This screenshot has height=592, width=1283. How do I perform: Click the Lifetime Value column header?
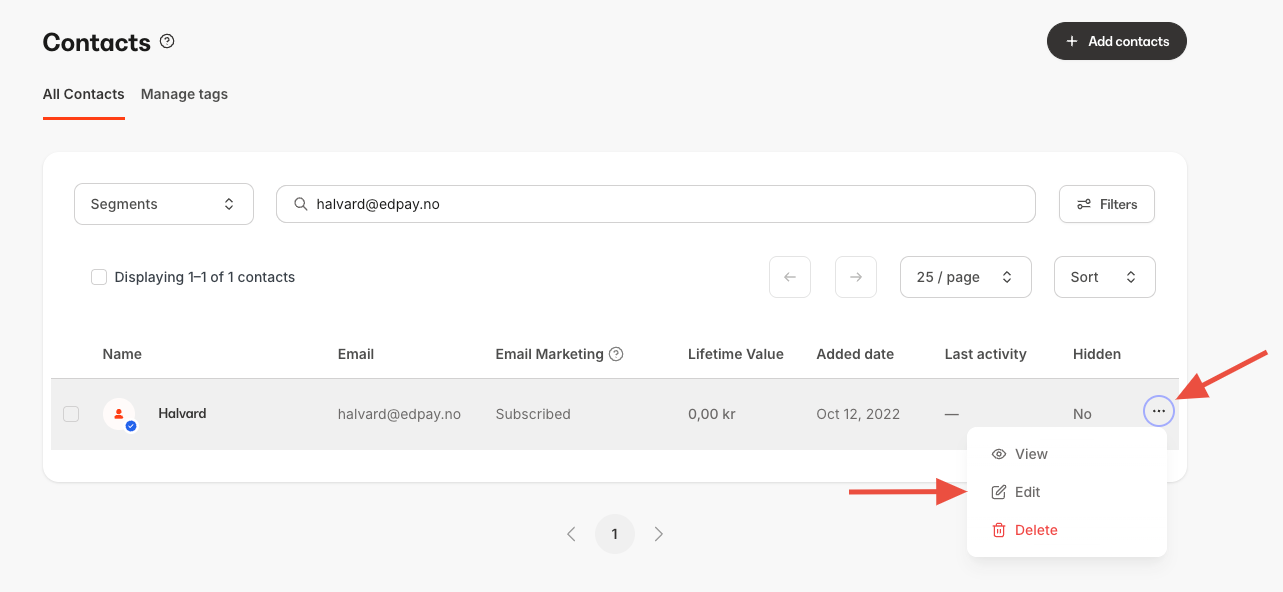(736, 354)
